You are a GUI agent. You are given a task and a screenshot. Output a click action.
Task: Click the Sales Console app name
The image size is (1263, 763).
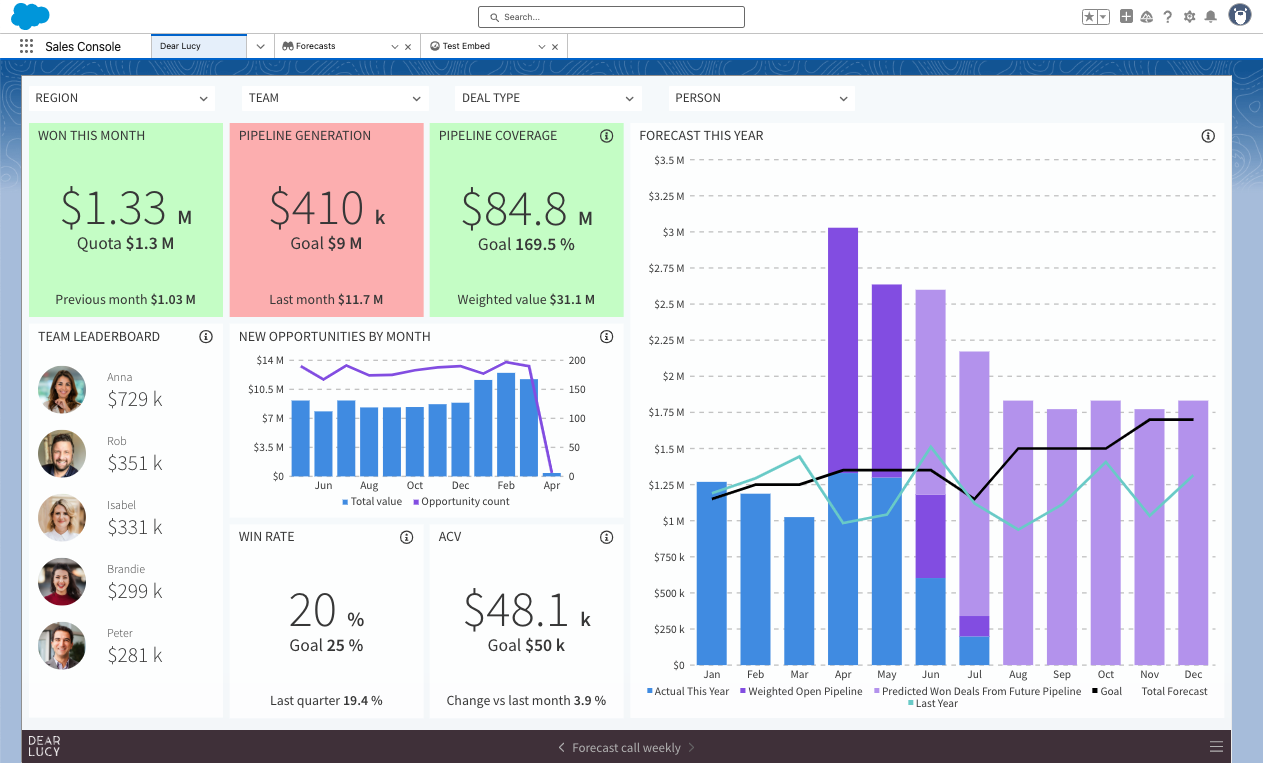click(83, 47)
